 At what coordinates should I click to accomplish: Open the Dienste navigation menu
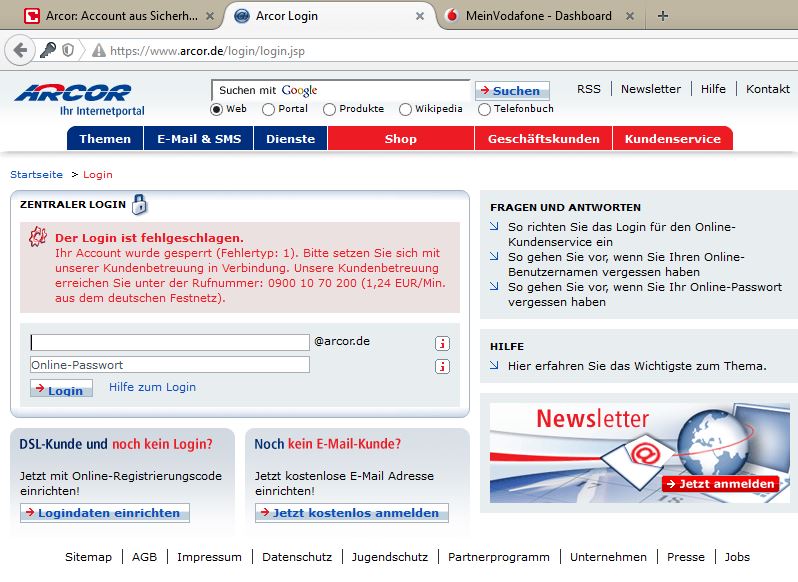coord(290,139)
